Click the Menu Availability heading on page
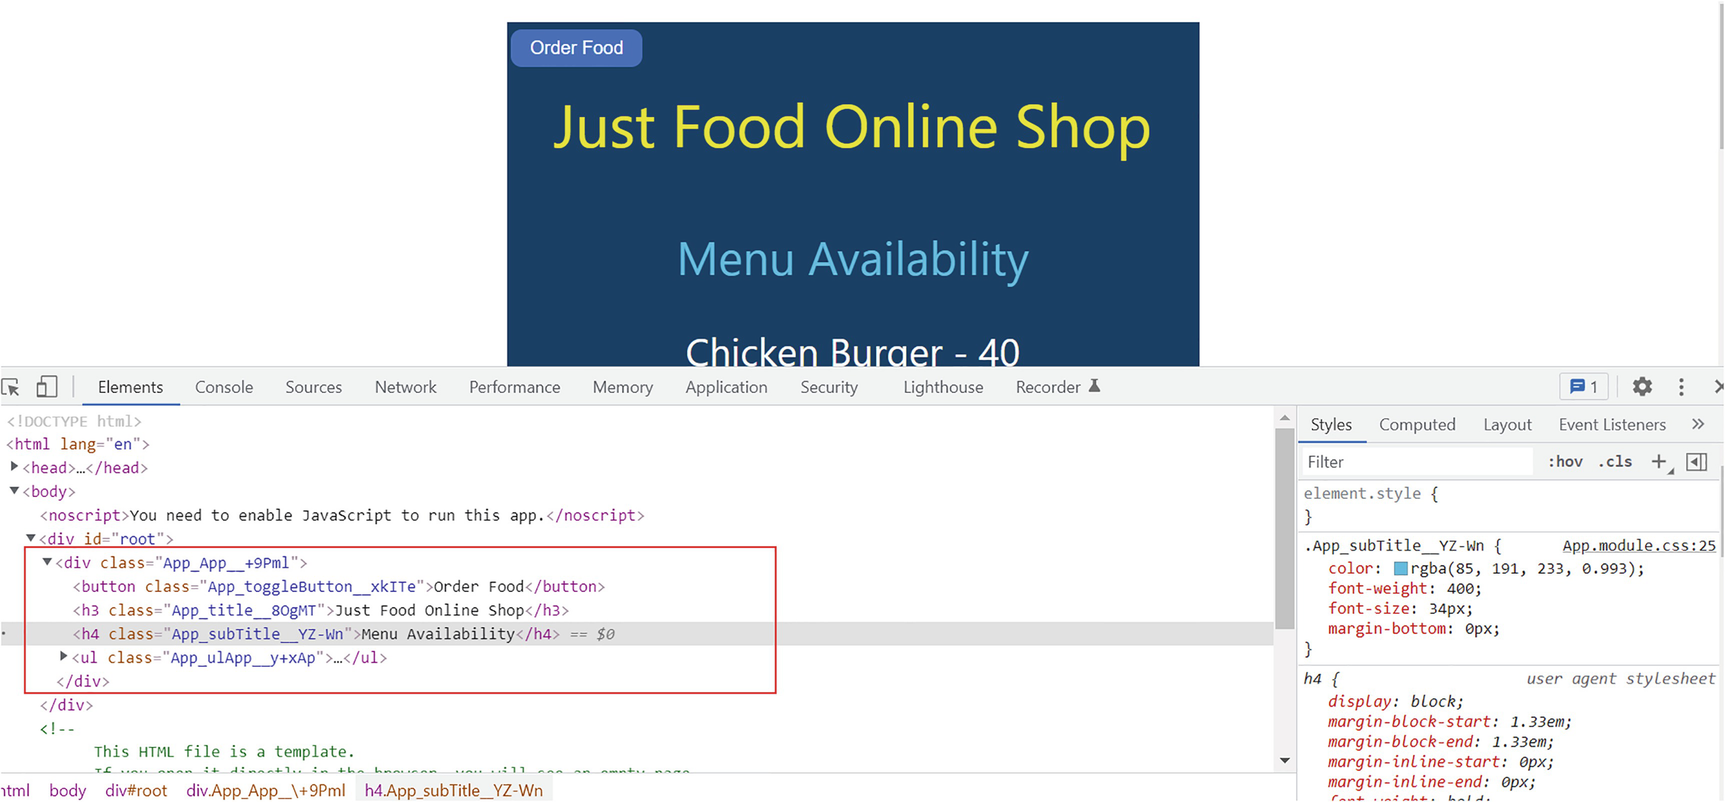Image resolution: width=1725 pixels, height=802 pixels. (853, 259)
